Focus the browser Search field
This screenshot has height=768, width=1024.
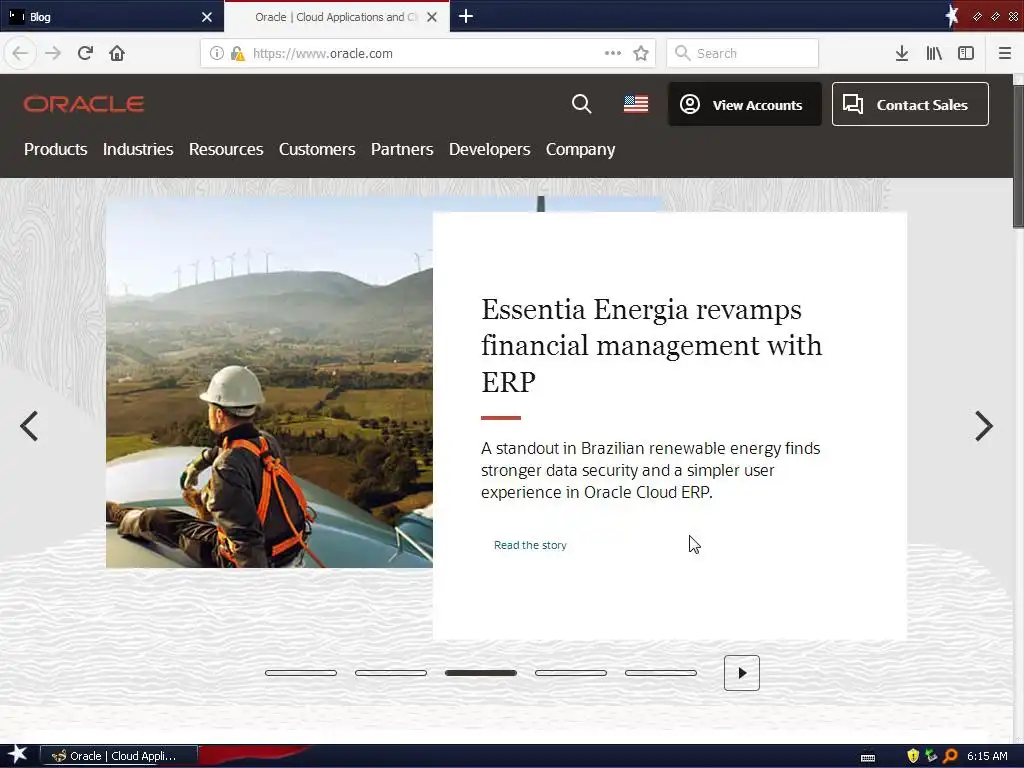click(743, 53)
